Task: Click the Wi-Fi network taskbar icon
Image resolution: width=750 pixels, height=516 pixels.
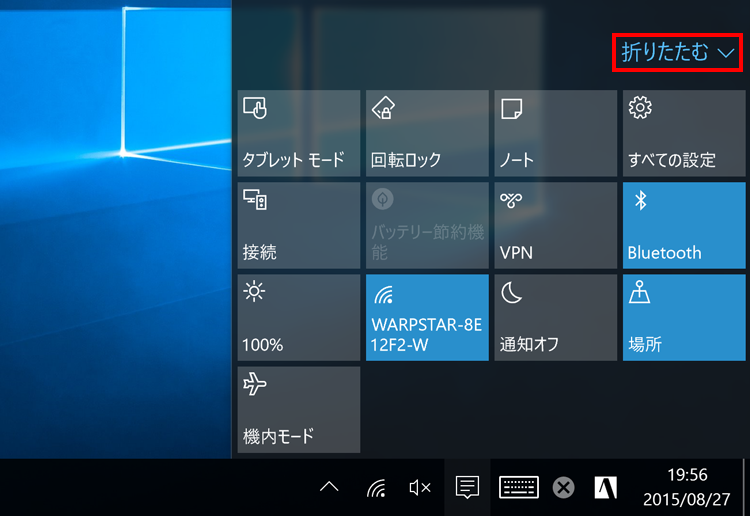Action: (376, 488)
